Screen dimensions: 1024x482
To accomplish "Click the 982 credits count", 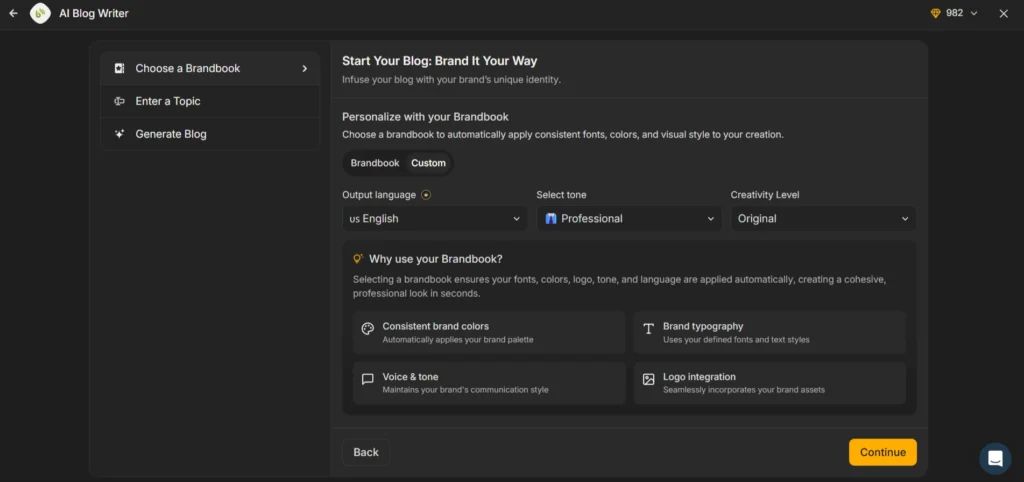I will (x=955, y=13).
